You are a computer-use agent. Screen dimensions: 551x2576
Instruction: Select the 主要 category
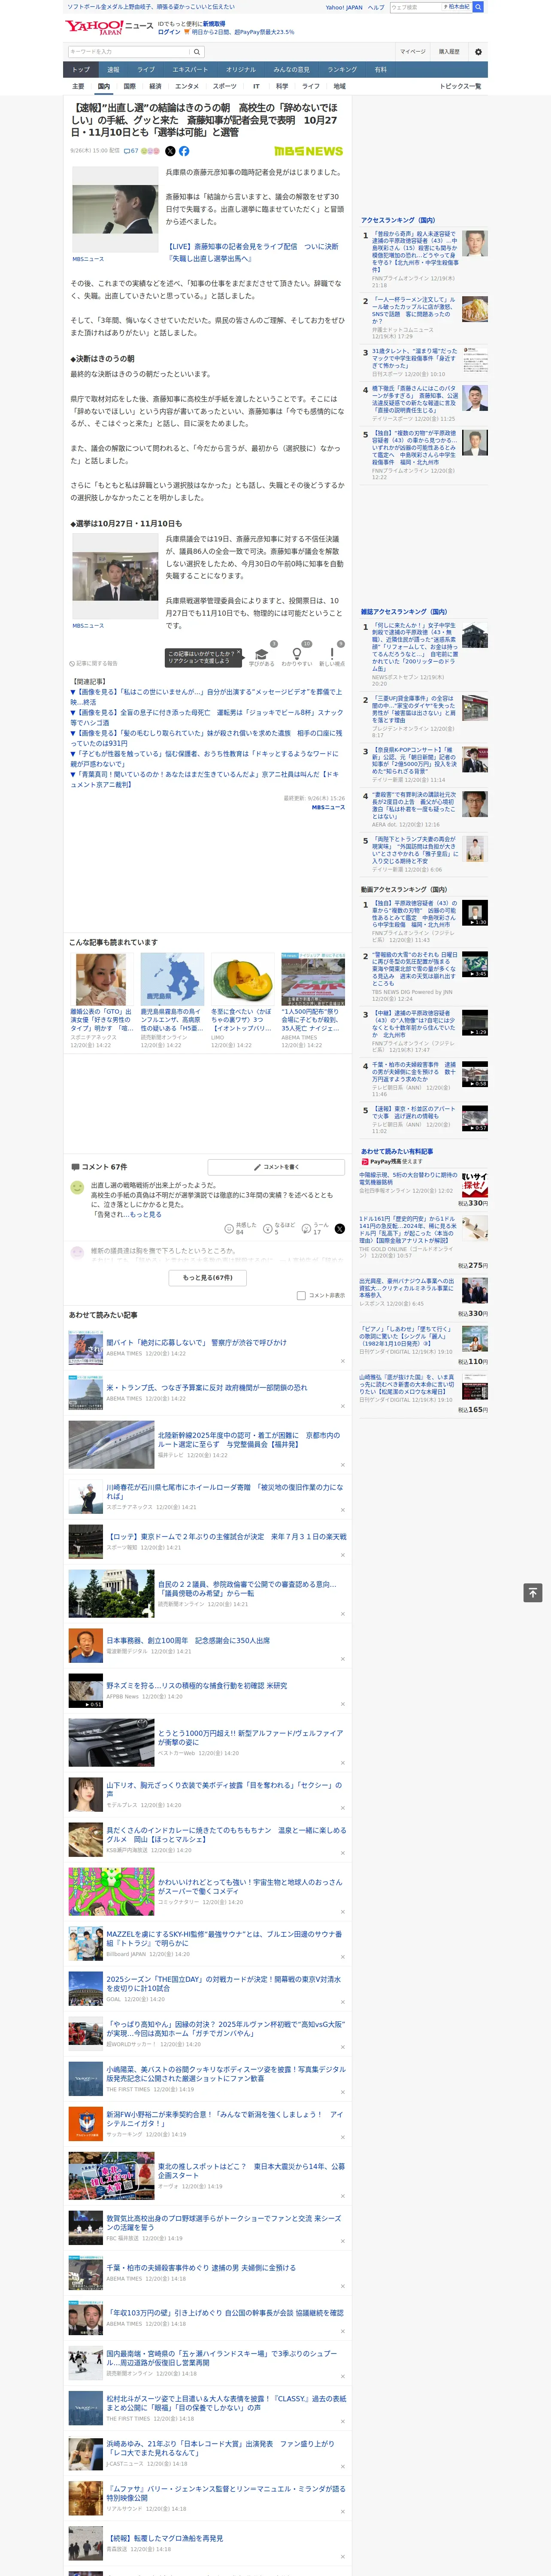coord(78,86)
